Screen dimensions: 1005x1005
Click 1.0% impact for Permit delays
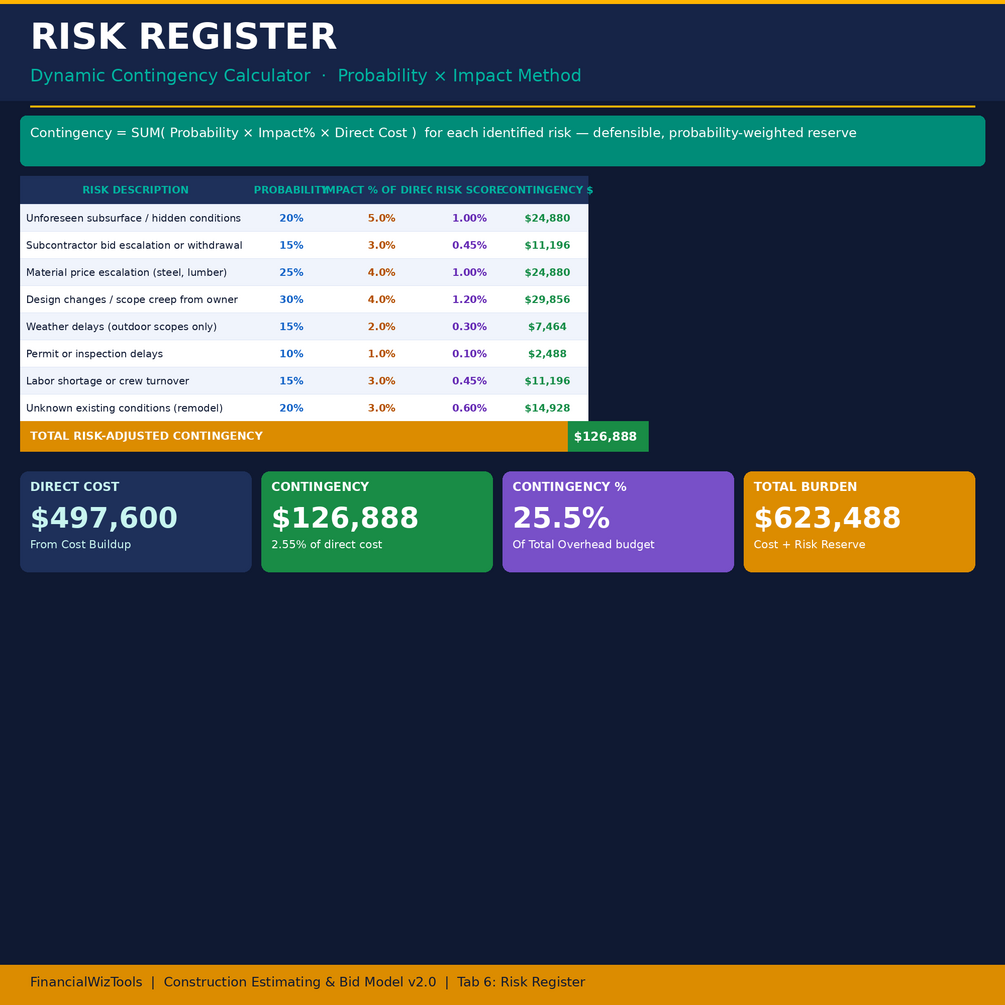coord(381,354)
